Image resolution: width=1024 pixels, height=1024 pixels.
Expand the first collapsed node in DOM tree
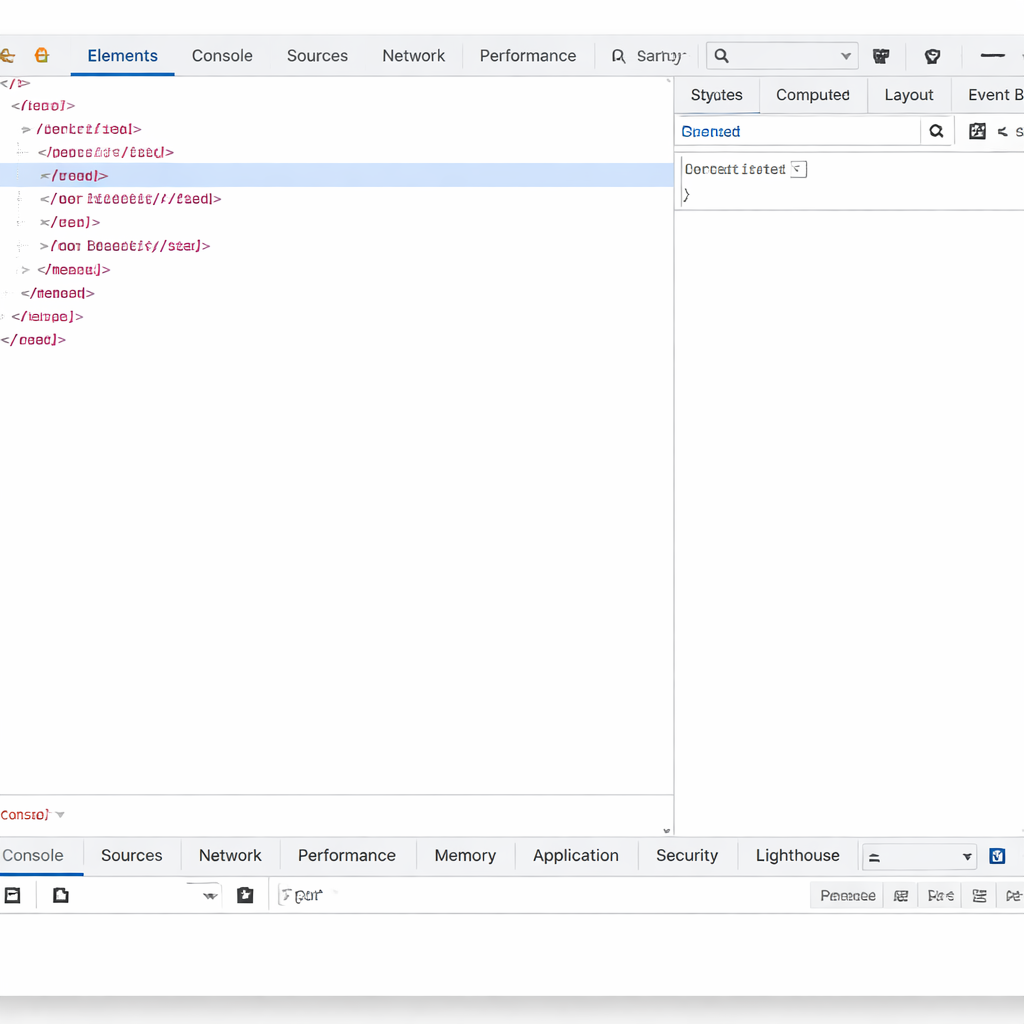[26, 129]
